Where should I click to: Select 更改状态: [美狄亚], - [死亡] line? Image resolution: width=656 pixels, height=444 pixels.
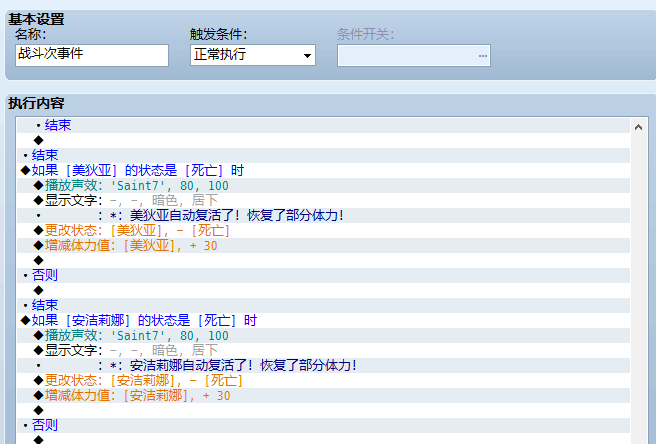[323, 231]
